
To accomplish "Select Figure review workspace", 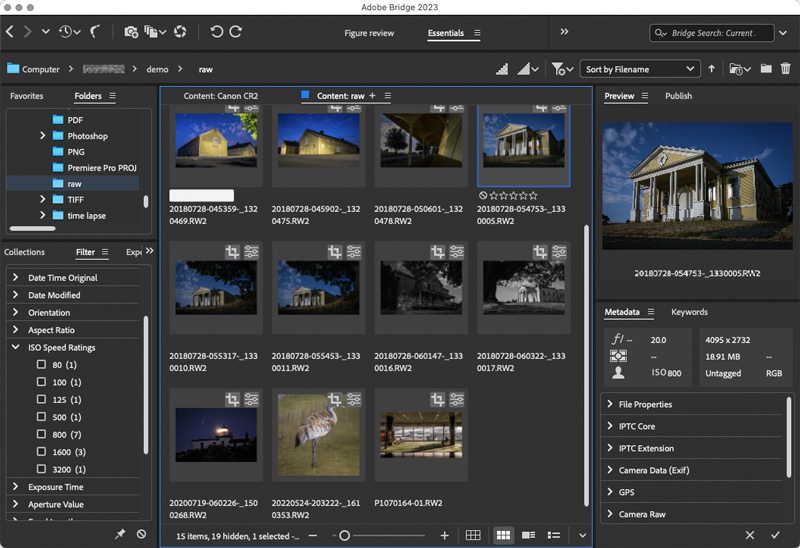I will coord(369,33).
